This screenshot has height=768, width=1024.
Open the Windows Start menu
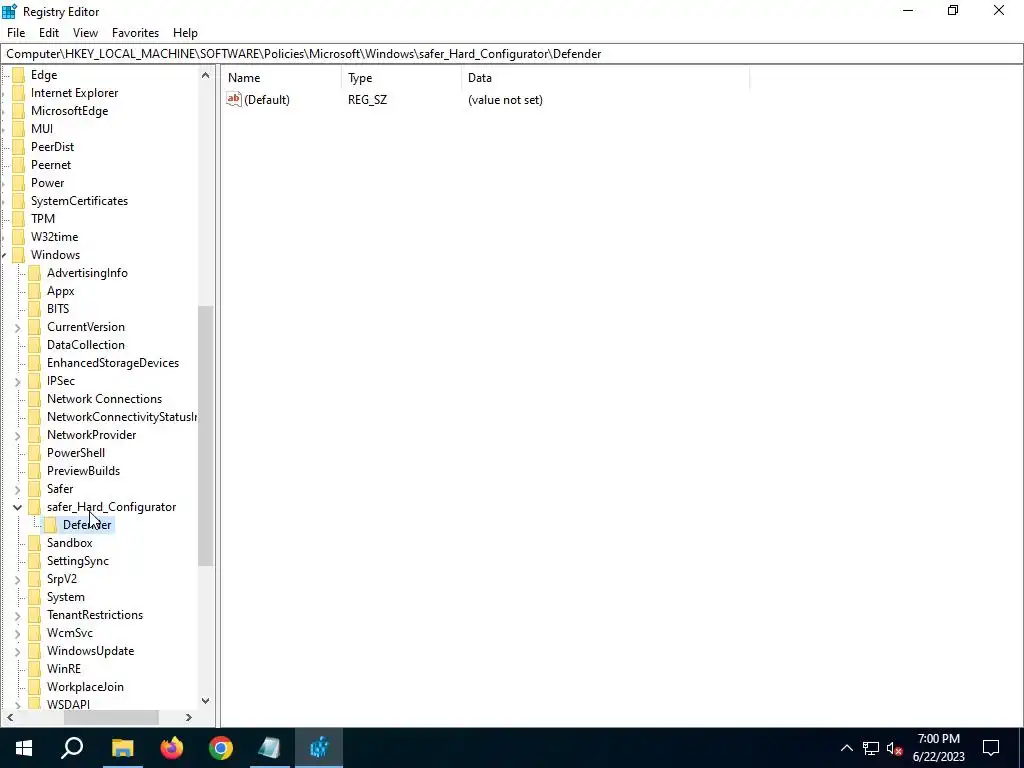pyautogui.click(x=24, y=748)
